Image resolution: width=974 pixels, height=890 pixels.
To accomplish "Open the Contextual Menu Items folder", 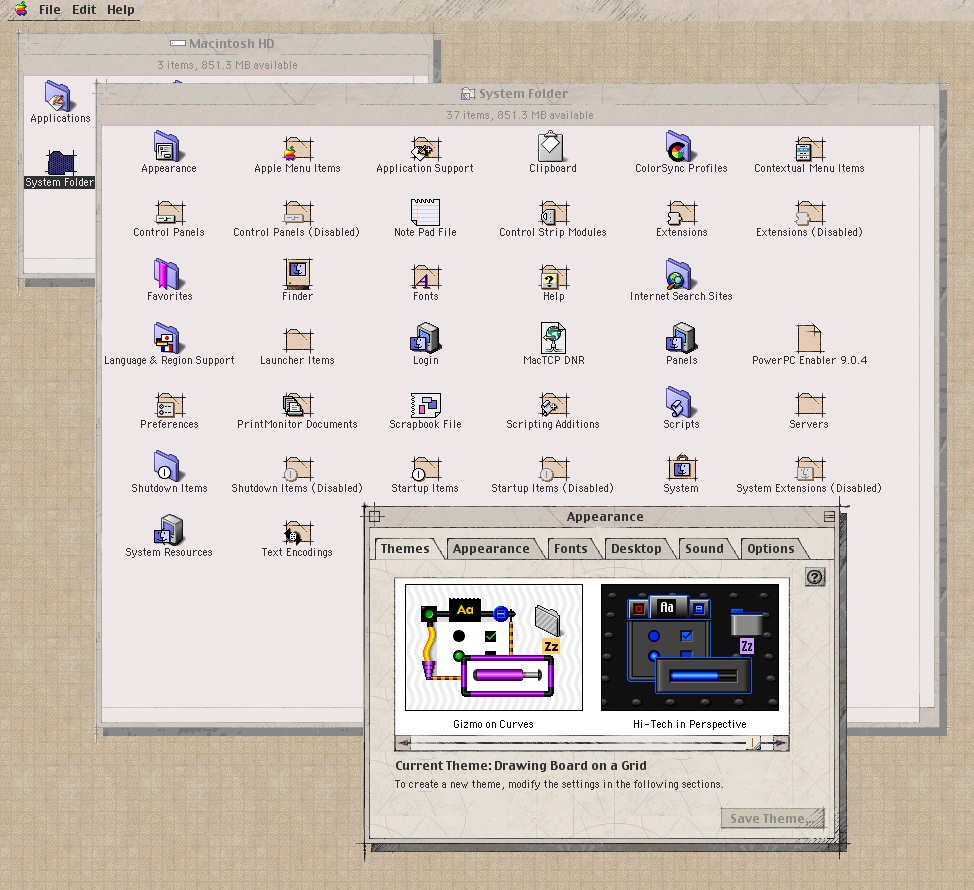I will pos(809,148).
